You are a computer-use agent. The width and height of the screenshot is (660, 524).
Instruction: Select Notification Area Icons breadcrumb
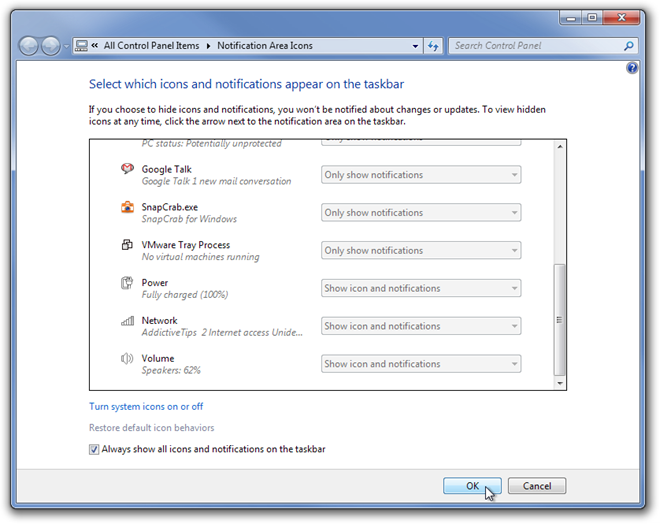tap(265, 45)
